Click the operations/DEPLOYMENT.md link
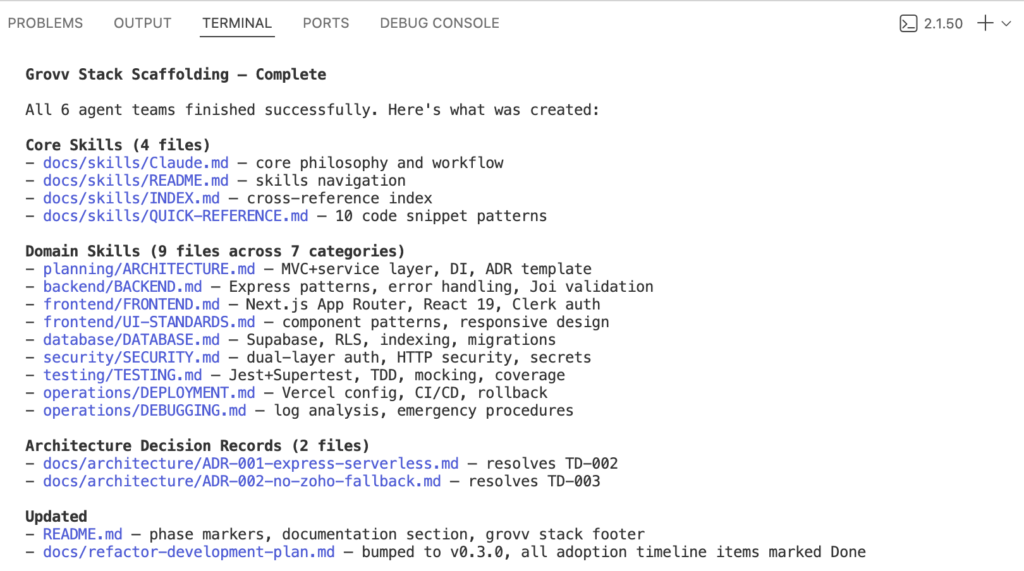Screen dimensions: 1024x571 (x=149, y=393)
